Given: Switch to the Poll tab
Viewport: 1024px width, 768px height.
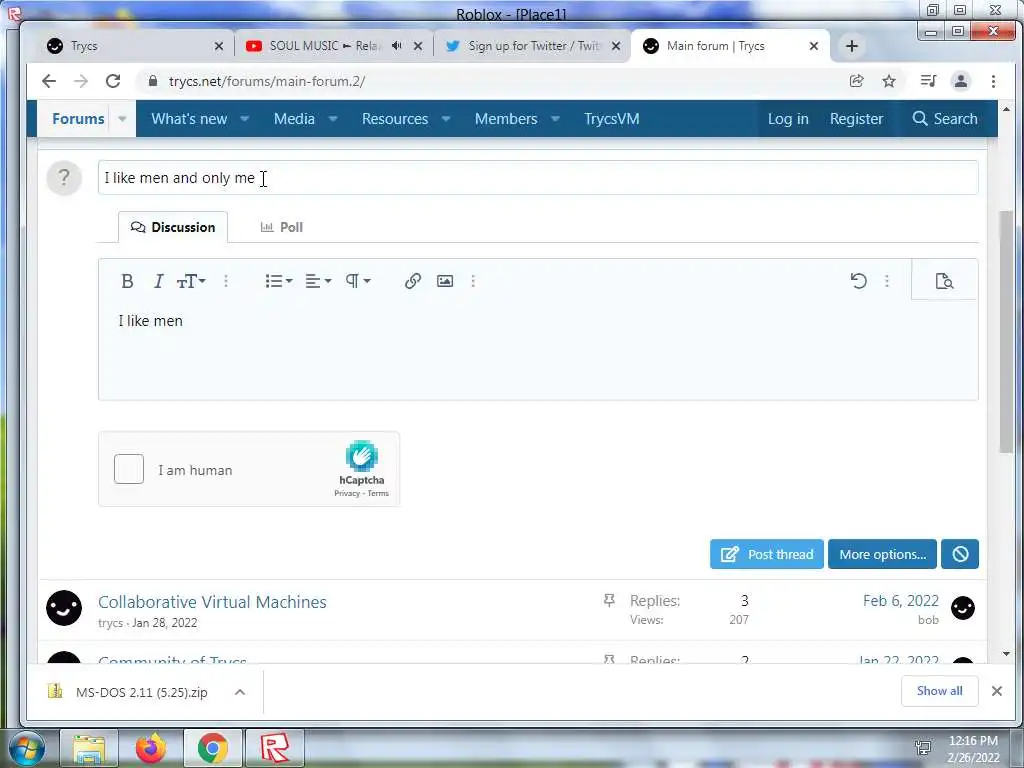Looking at the screenshot, I should coord(282,227).
